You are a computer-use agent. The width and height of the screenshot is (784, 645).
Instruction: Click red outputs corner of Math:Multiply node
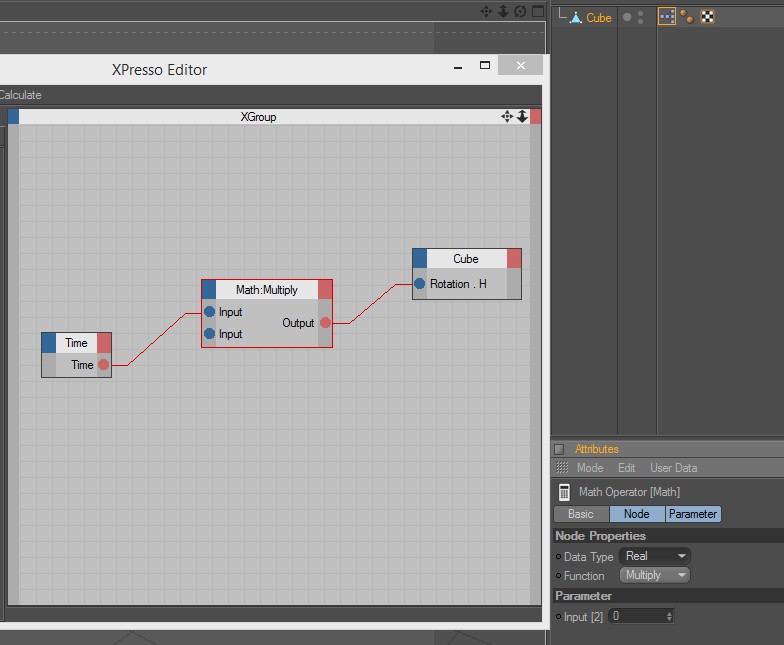tap(325, 290)
